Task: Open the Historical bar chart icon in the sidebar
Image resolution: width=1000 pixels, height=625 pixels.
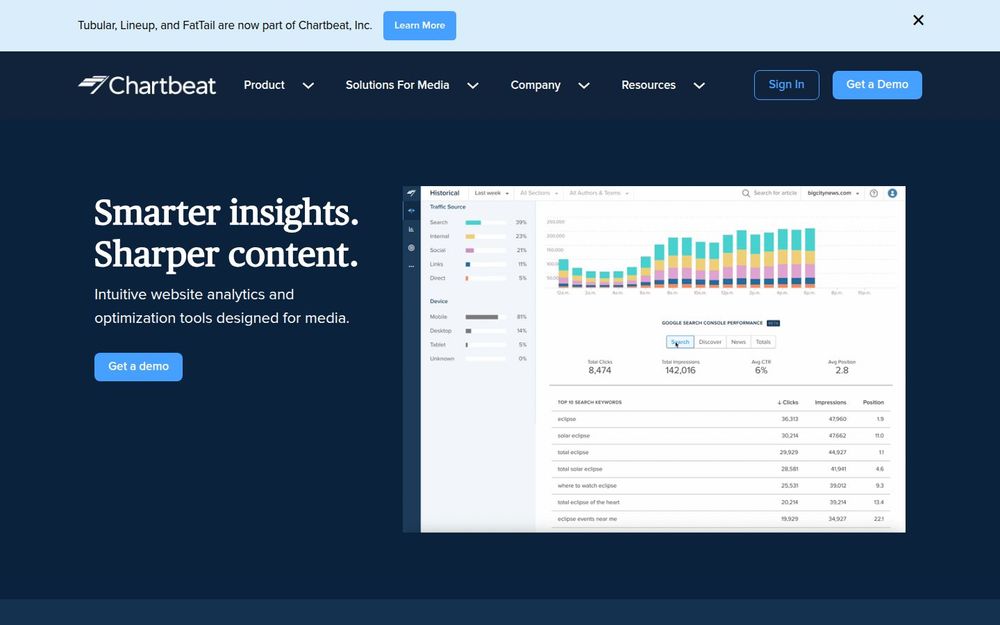Action: pyautogui.click(x=411, y=229)
